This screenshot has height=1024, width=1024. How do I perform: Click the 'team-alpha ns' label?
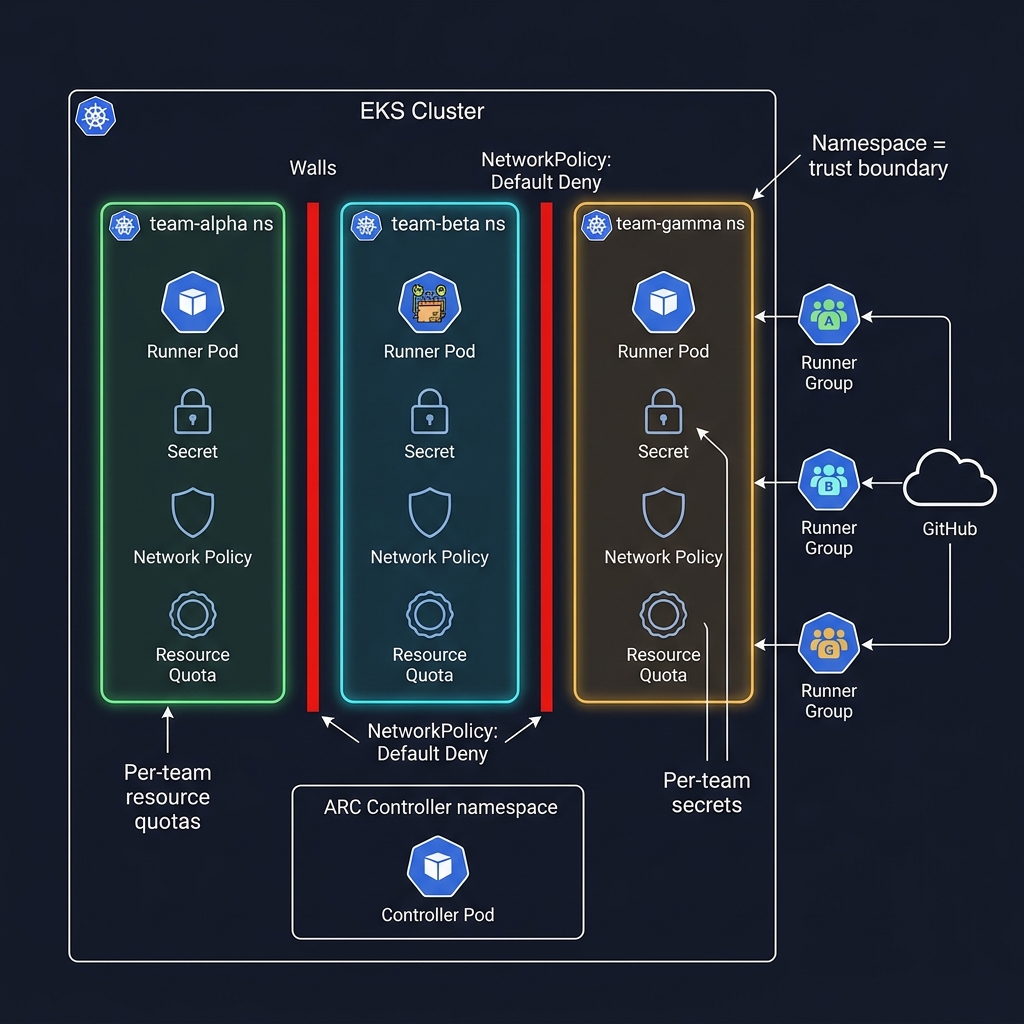[x=212, y=224]
